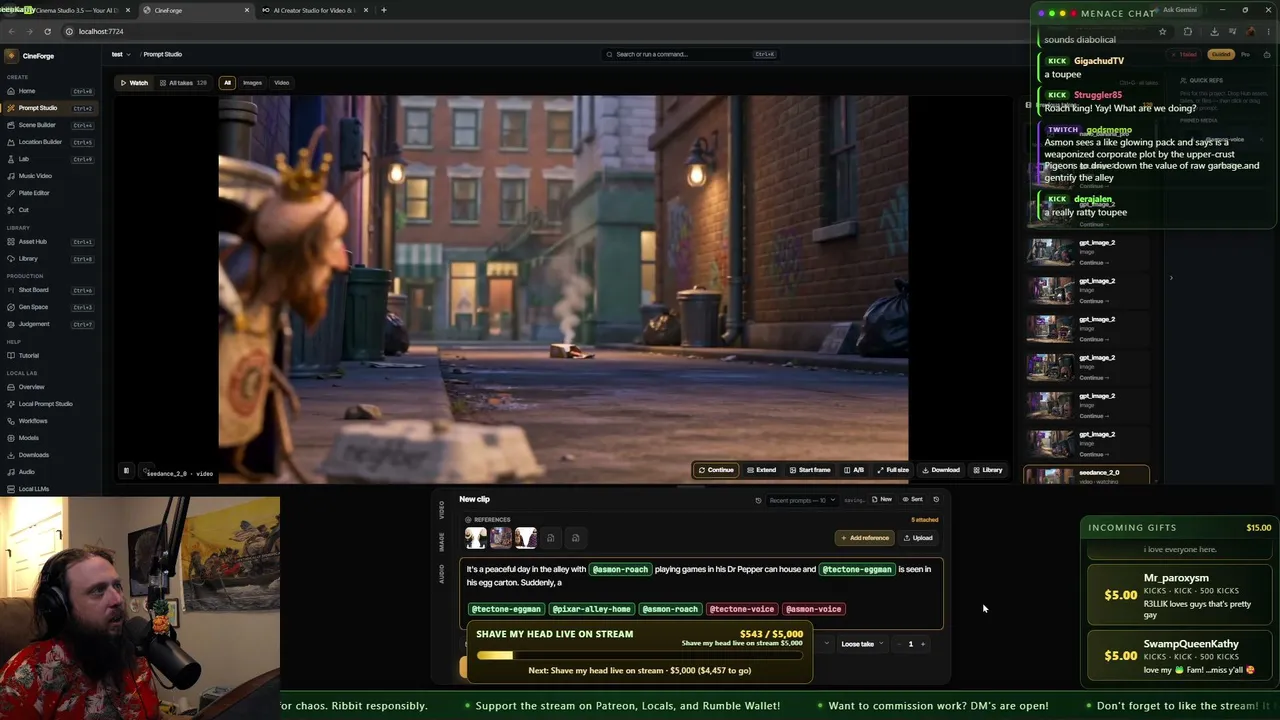
Task: Select the VIDEO vertical tab
Action: coord(442,510)
